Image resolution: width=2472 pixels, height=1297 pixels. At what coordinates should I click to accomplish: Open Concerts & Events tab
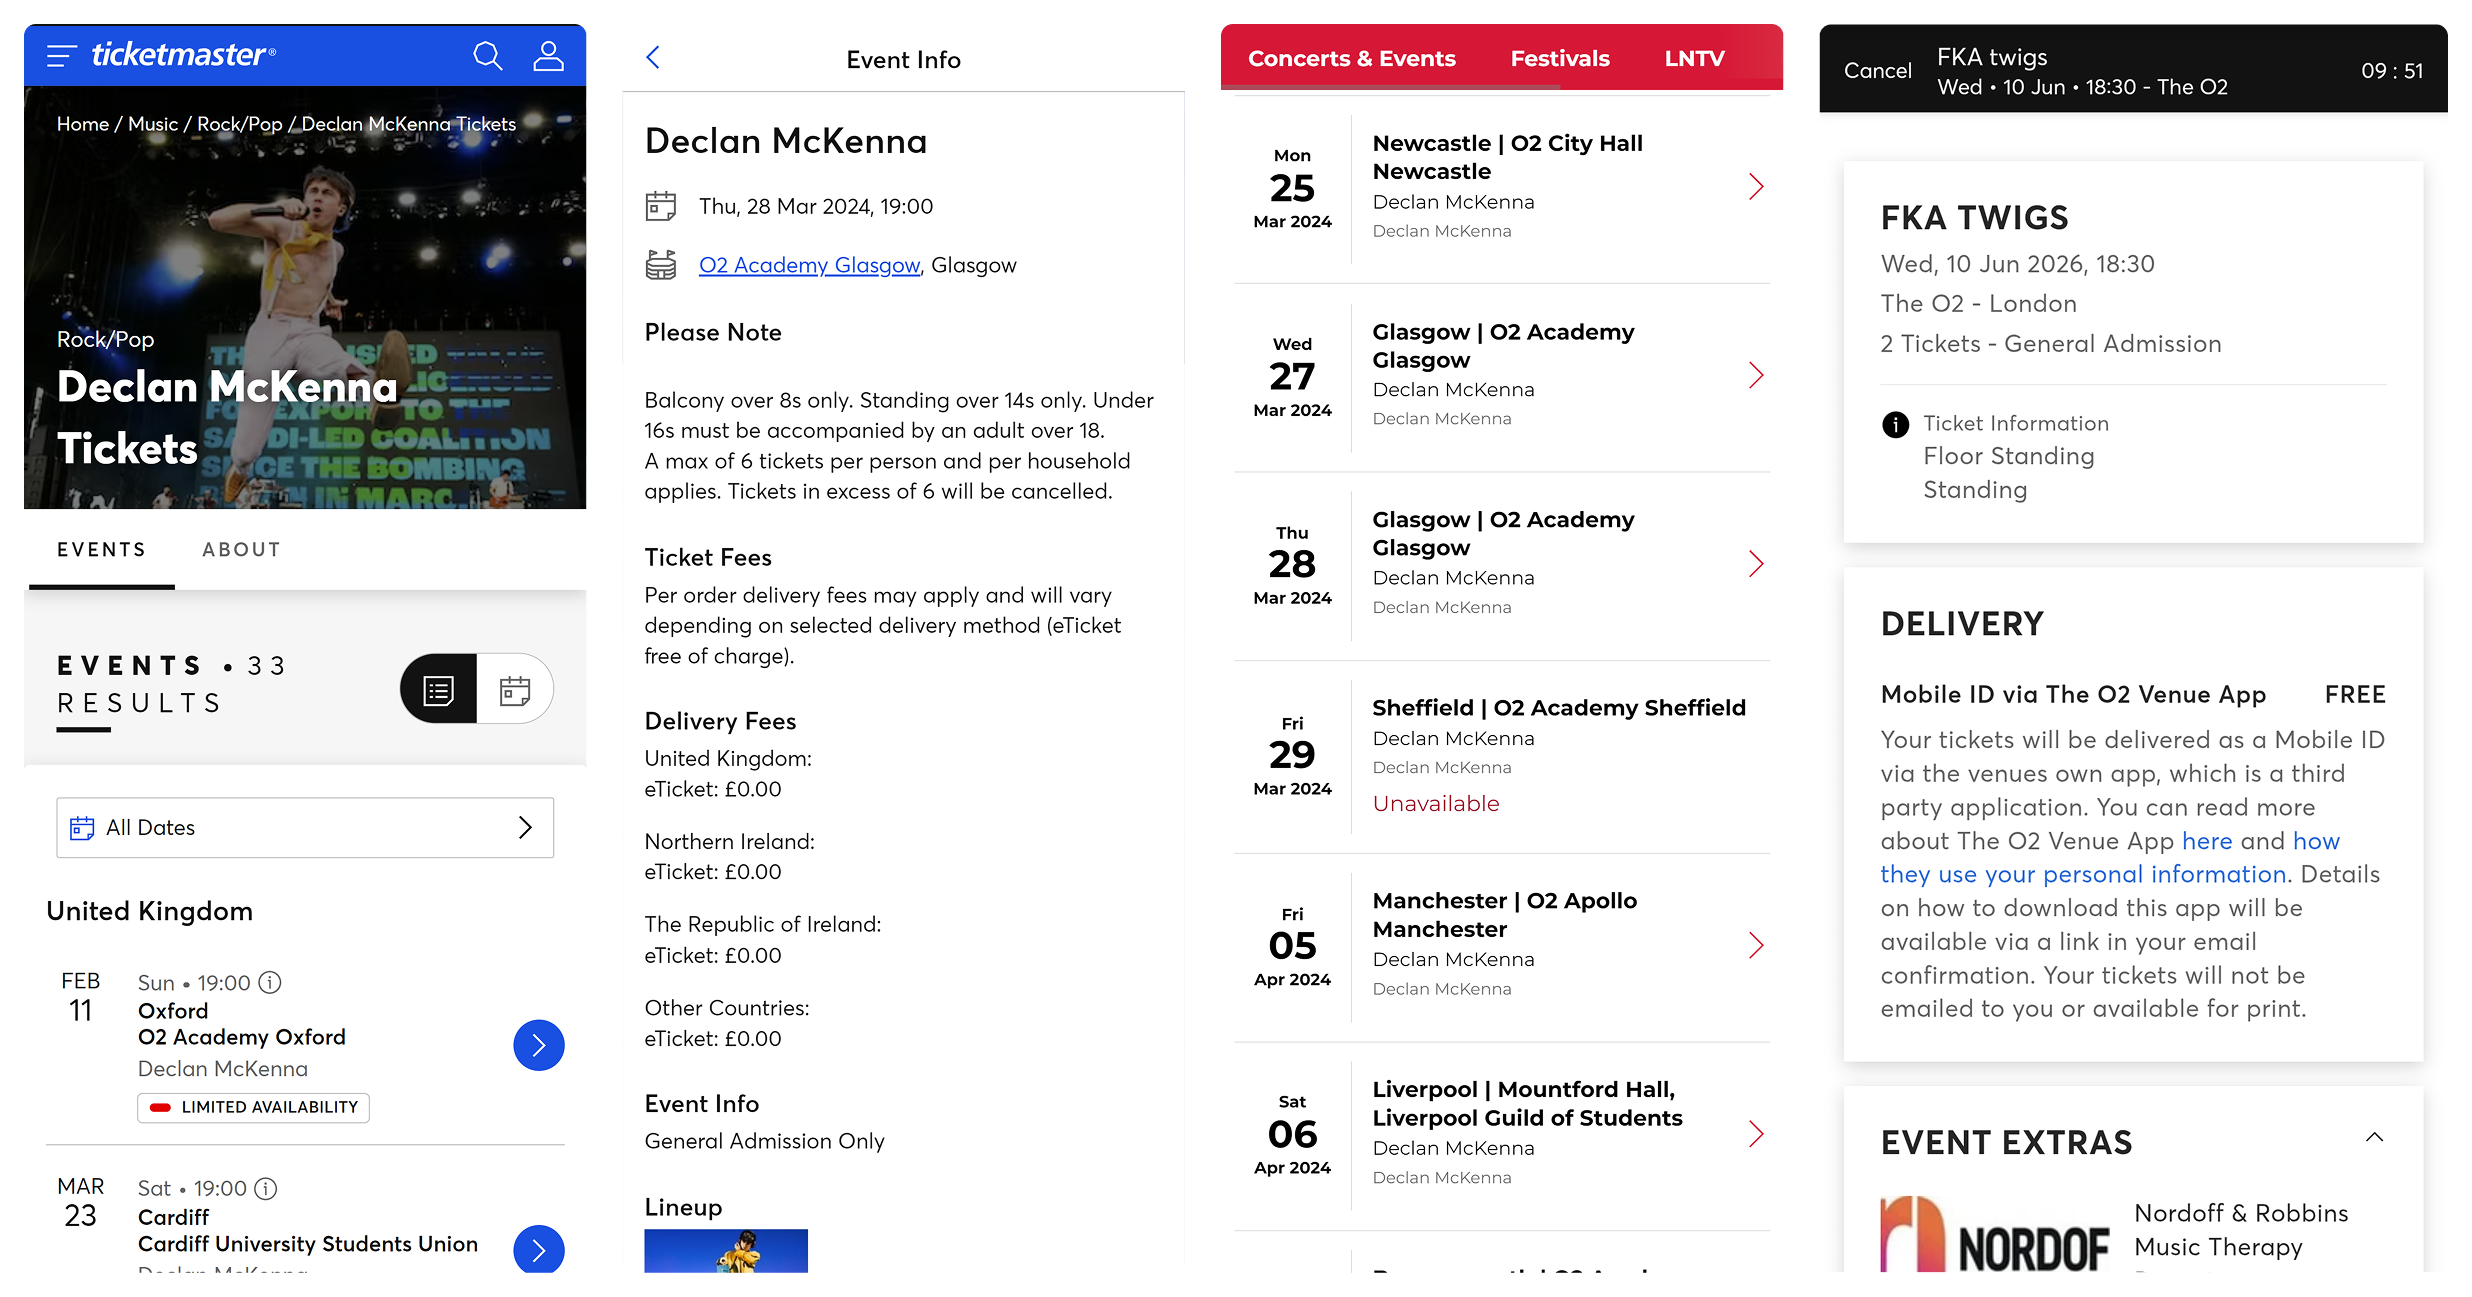pyautogui.click(x=1351, y=59)
